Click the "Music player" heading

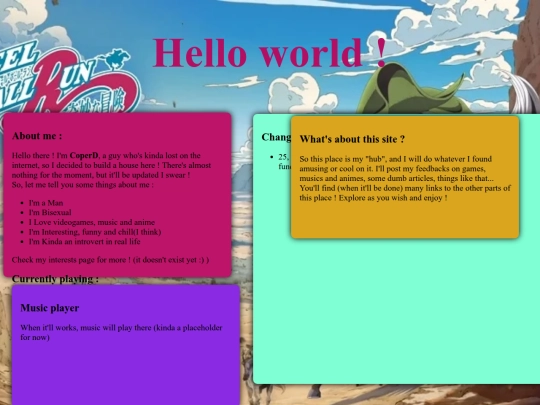pyautogui.click(x=50, y=308)
